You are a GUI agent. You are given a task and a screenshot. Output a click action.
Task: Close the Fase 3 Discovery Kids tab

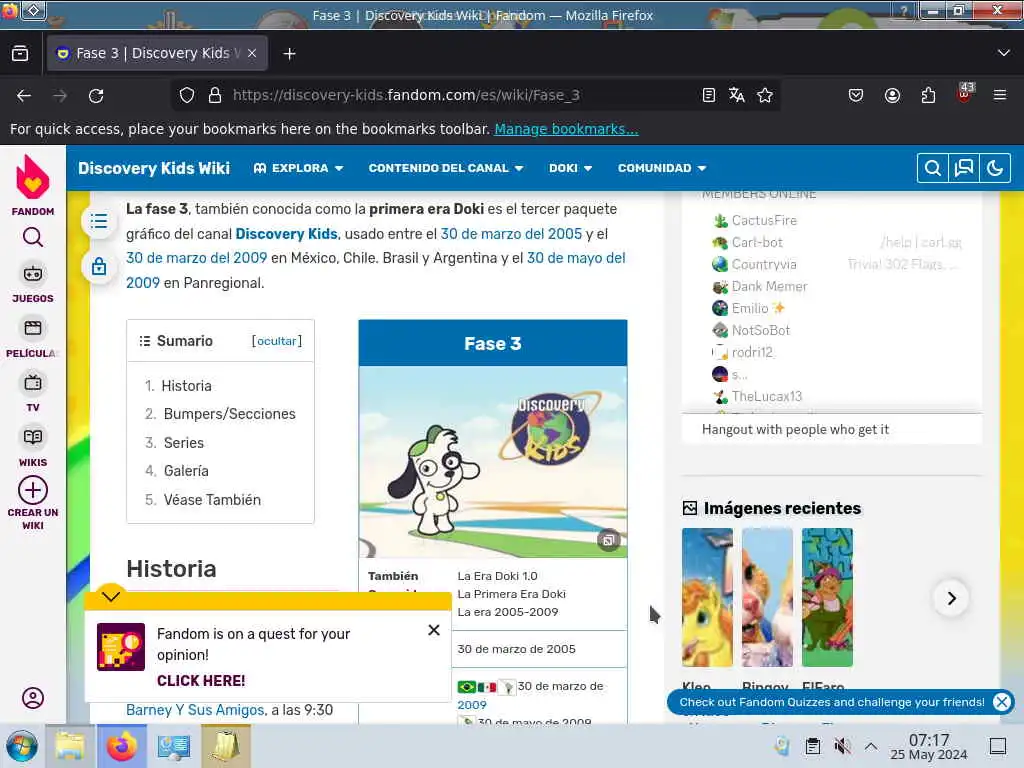(252, 54)
